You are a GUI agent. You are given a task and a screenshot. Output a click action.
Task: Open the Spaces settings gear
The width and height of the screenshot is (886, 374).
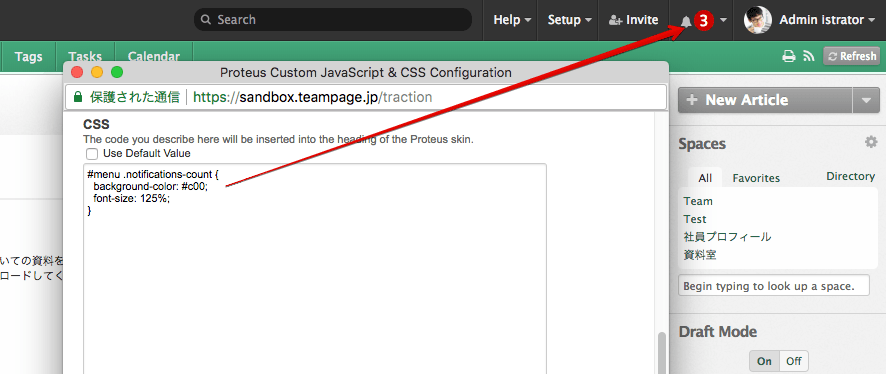(871, 142)
